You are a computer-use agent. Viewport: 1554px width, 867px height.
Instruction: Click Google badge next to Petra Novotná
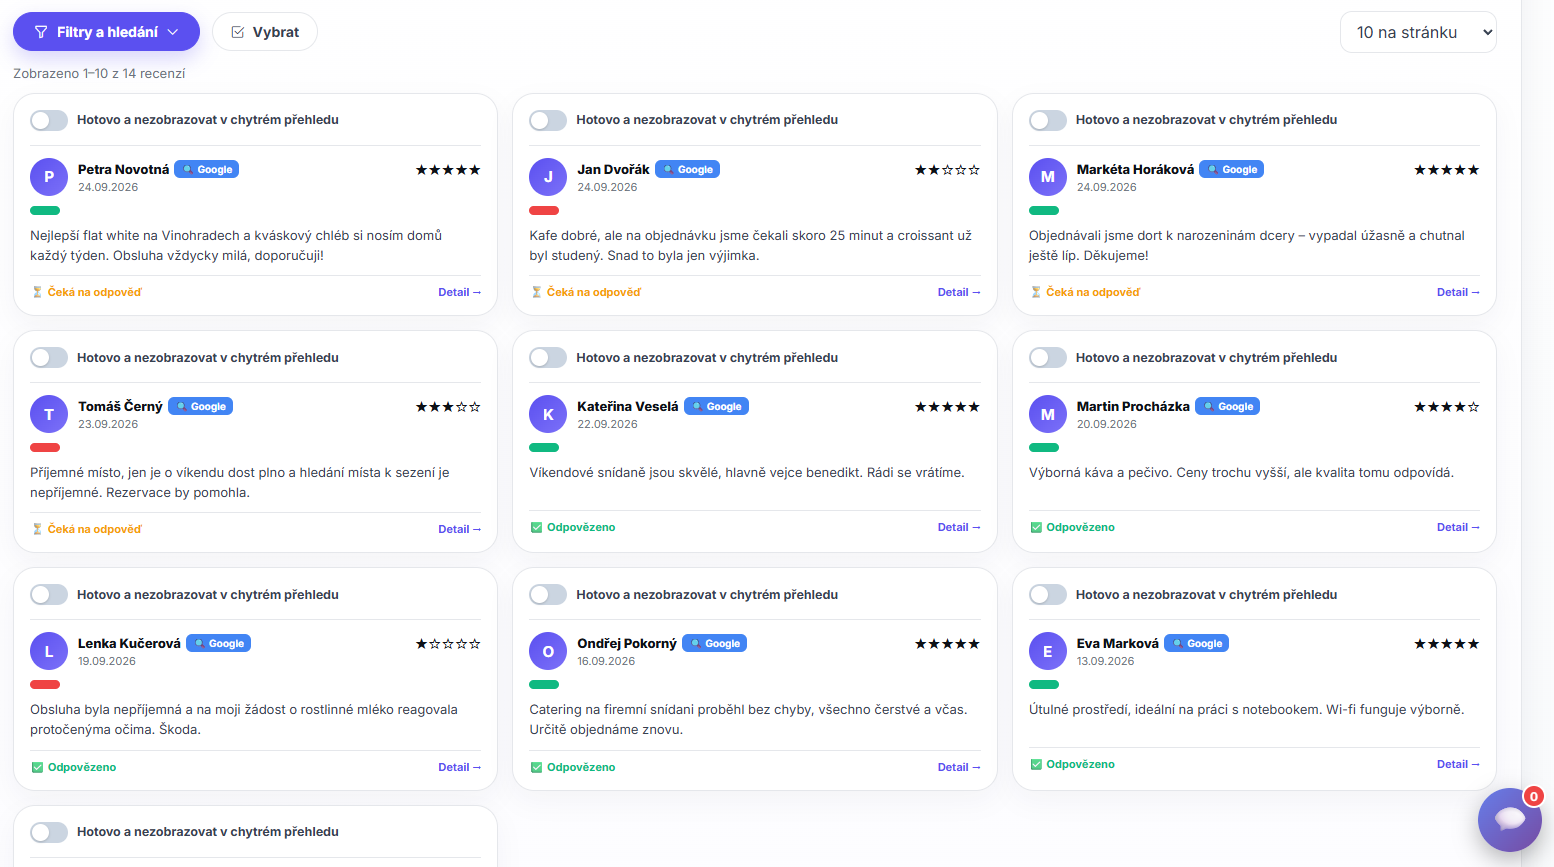click(x=207, y=170)
